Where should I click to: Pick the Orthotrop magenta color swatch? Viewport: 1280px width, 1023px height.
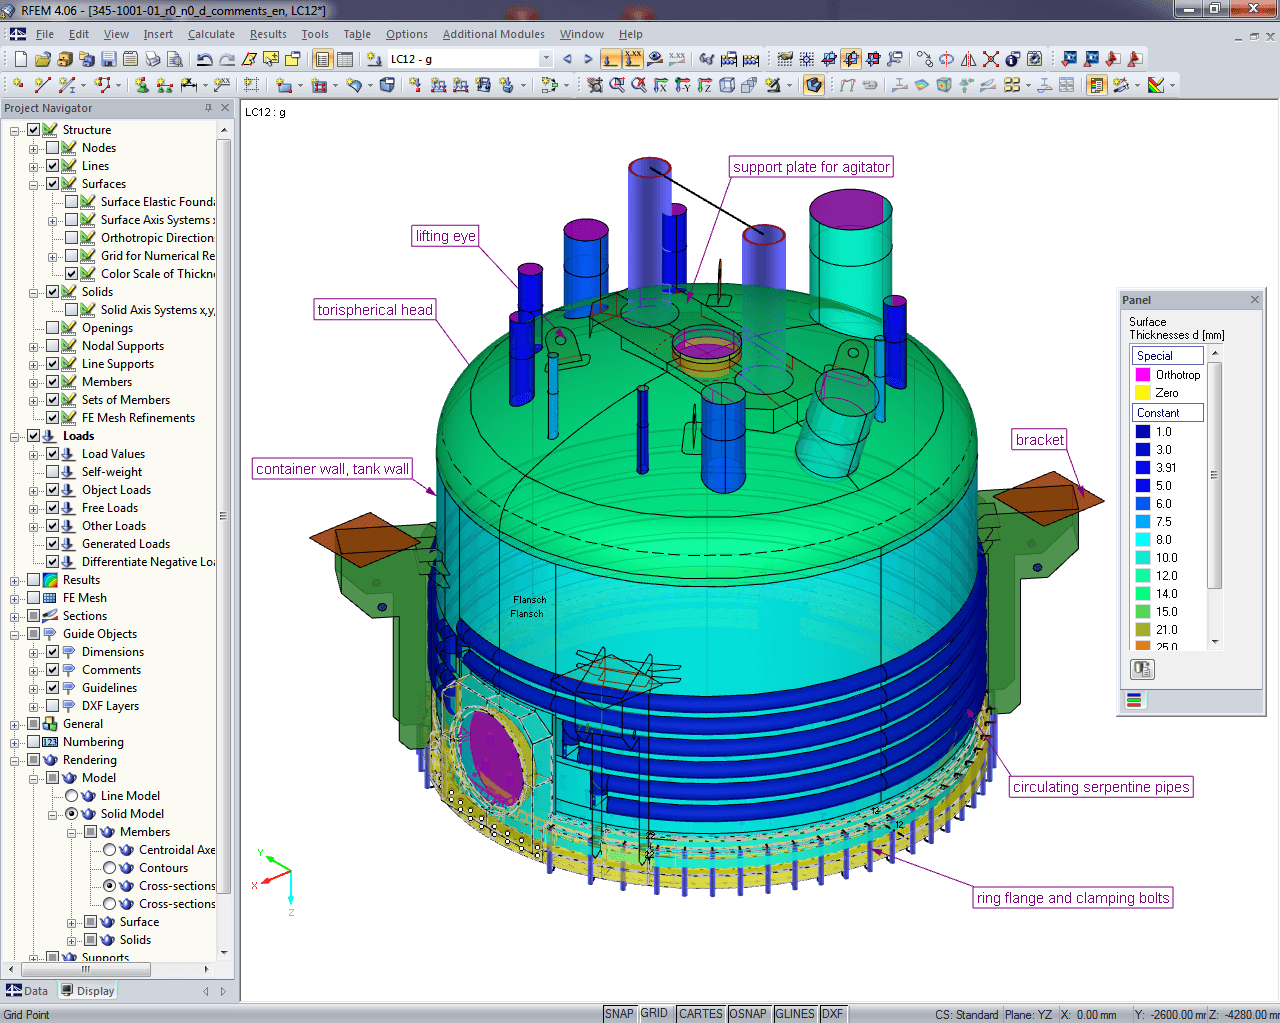point(1143,374)
